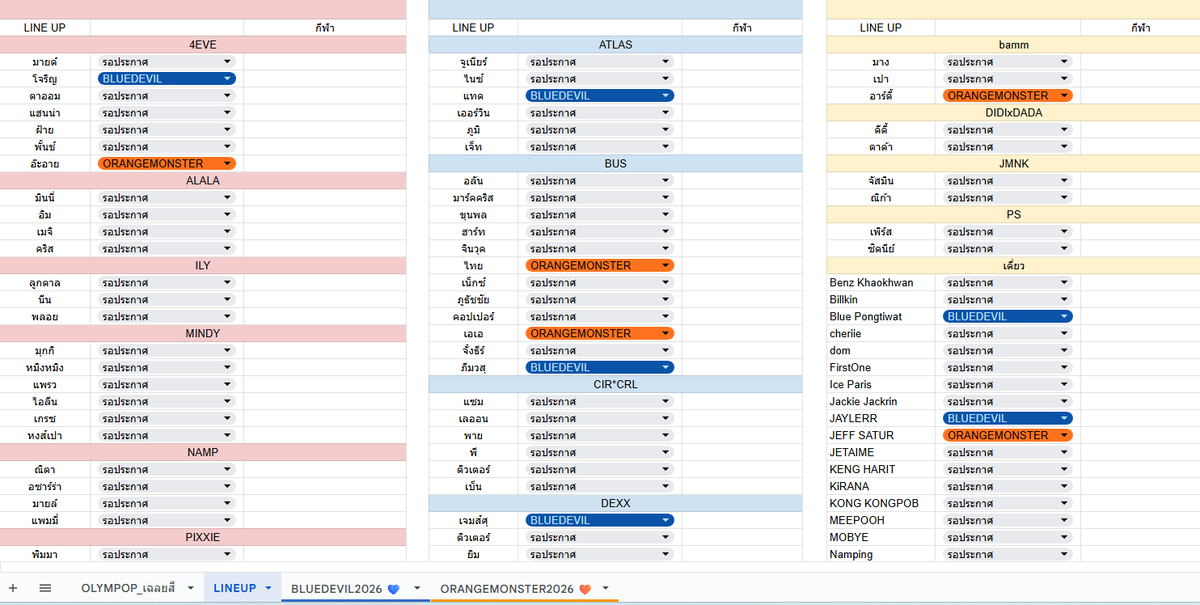Select the JEFF SATUR name cell

pyautogui.click(x=881, y=435)
